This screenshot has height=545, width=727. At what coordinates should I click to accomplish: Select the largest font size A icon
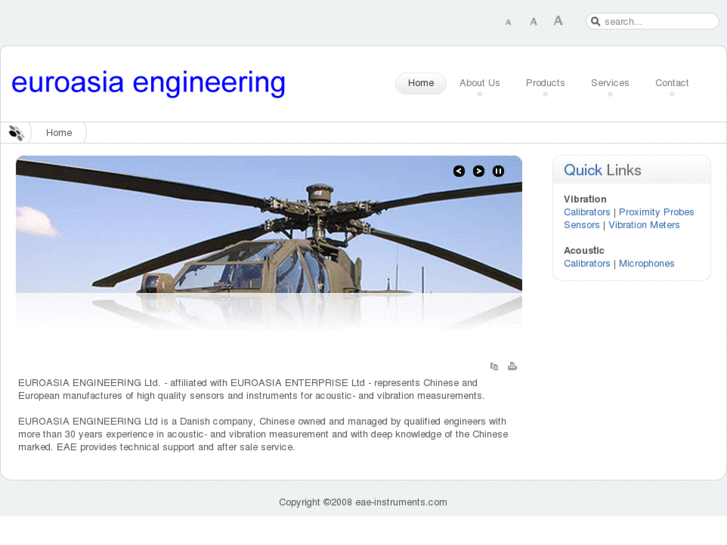pos(558,21)
